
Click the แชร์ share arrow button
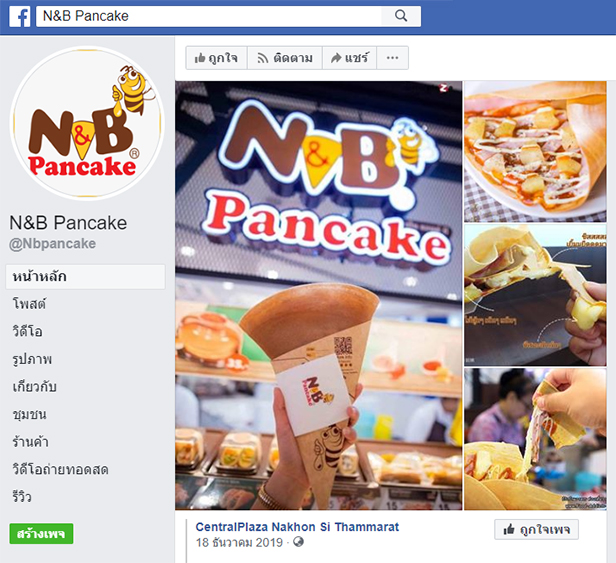pos(349,58)
